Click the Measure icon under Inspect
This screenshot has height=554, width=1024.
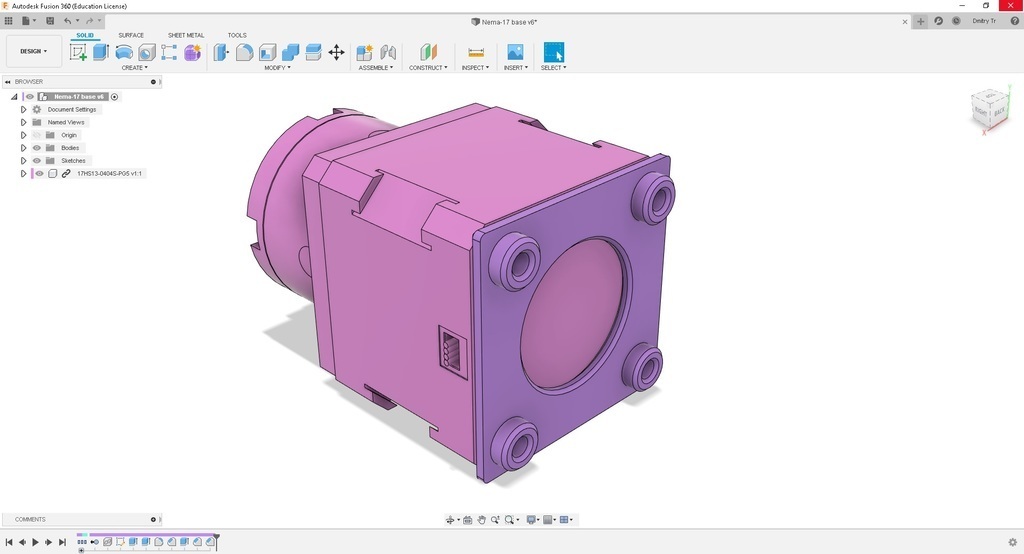point(476,52)
